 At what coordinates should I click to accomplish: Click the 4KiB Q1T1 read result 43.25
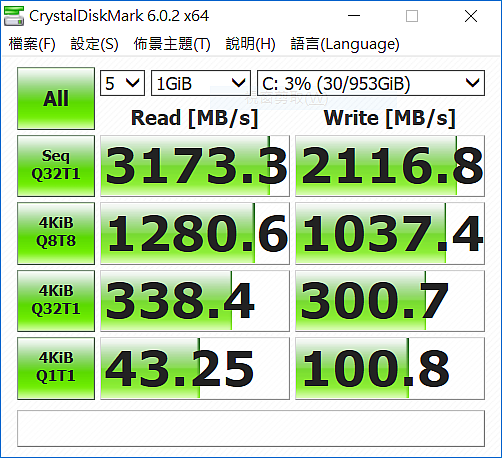195,368
